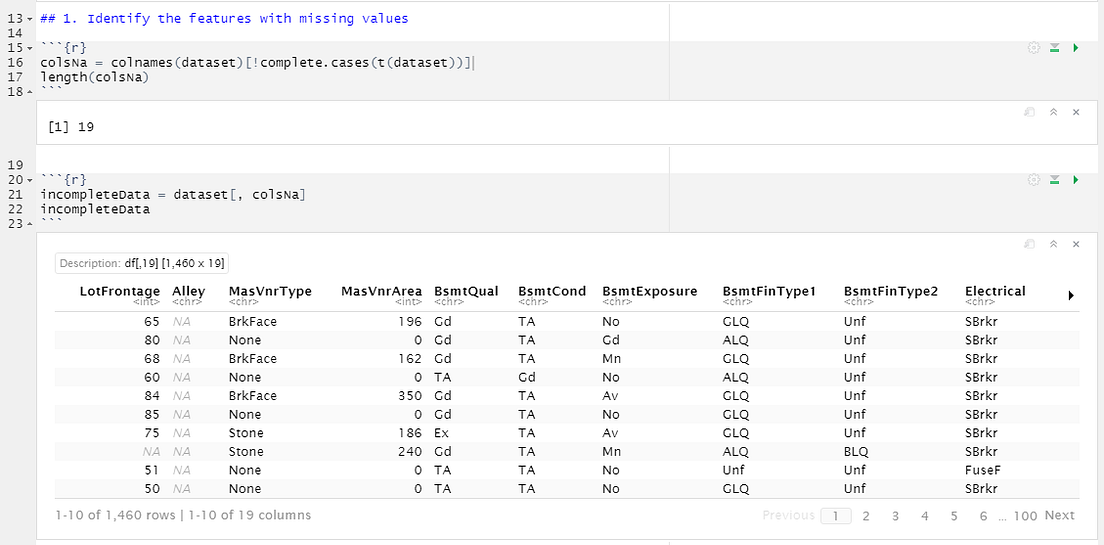Go to page 6 of the table
1104x545 pixels.
(983, 515)
